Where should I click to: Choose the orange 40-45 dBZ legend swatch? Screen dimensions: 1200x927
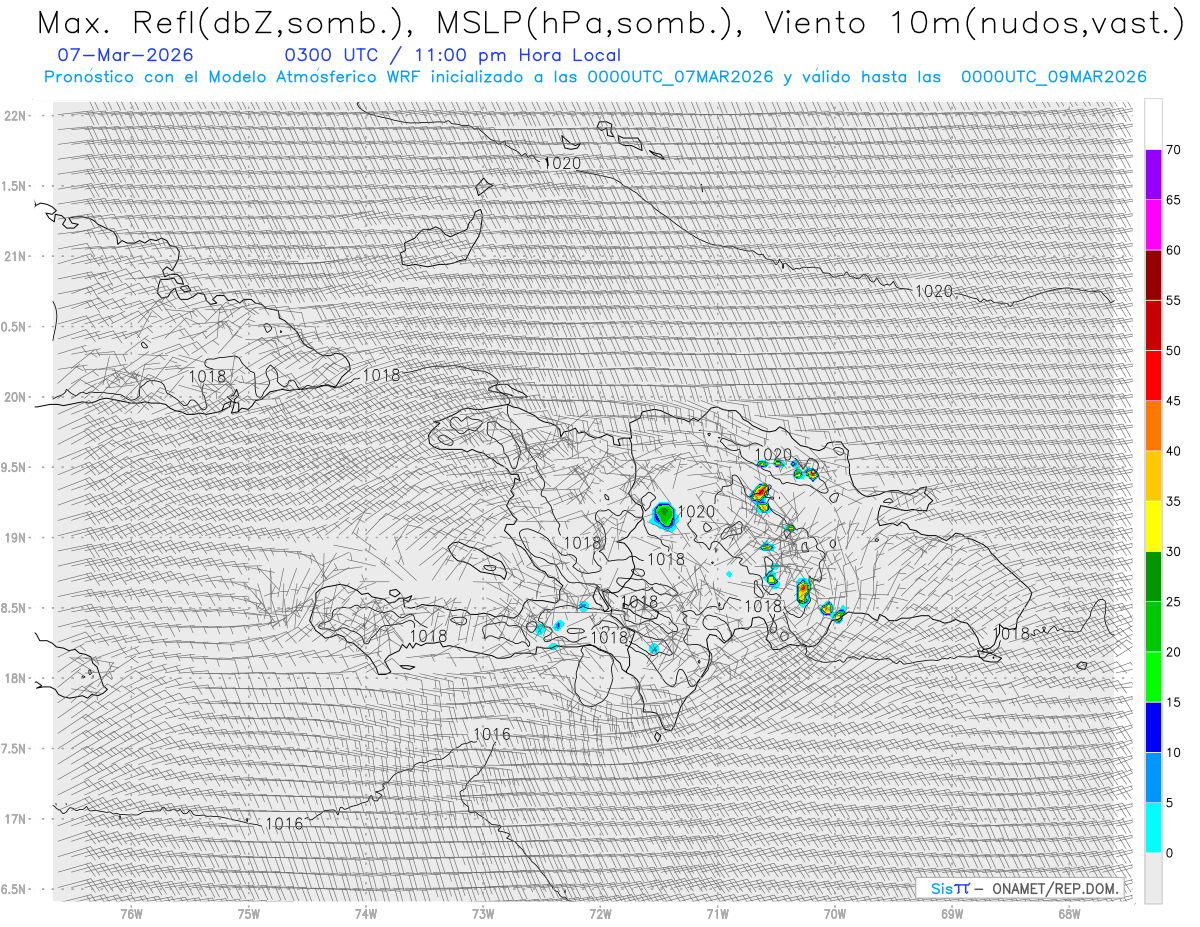coord(1153,426)
